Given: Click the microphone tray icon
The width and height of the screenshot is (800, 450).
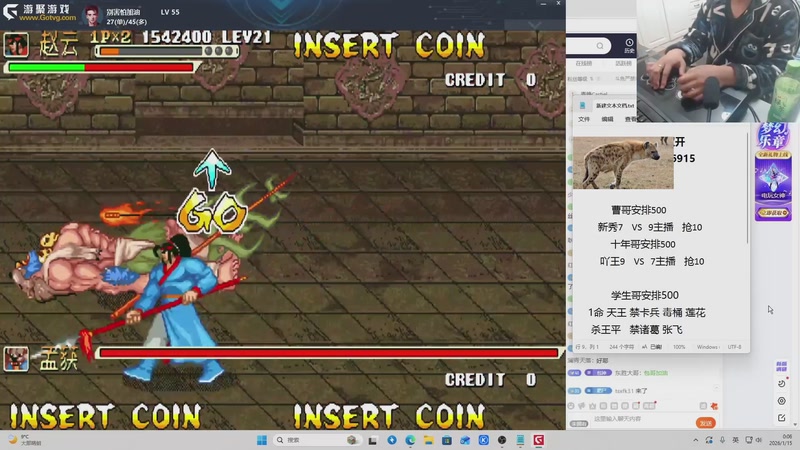Looking at the screenshot, I should pos(722,440).
